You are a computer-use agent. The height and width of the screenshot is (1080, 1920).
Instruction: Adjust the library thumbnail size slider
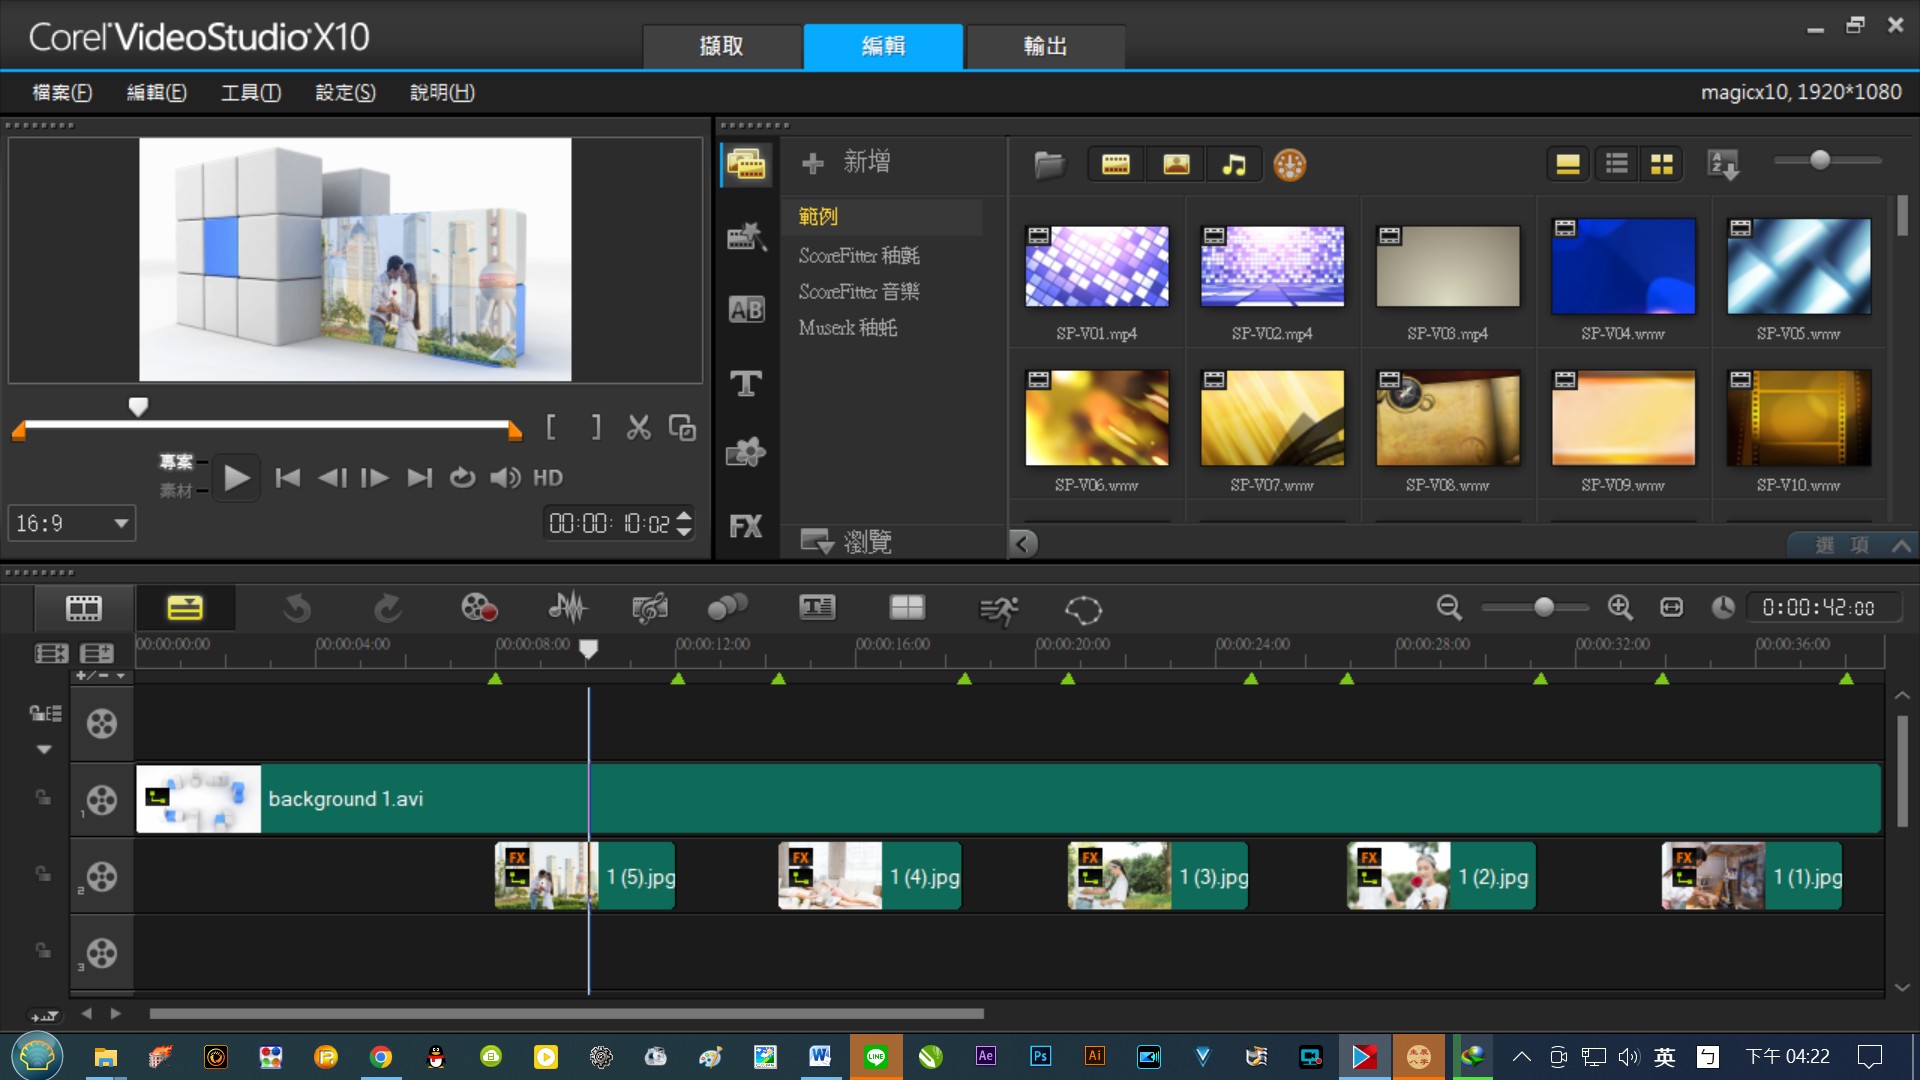pos(1820,160)
